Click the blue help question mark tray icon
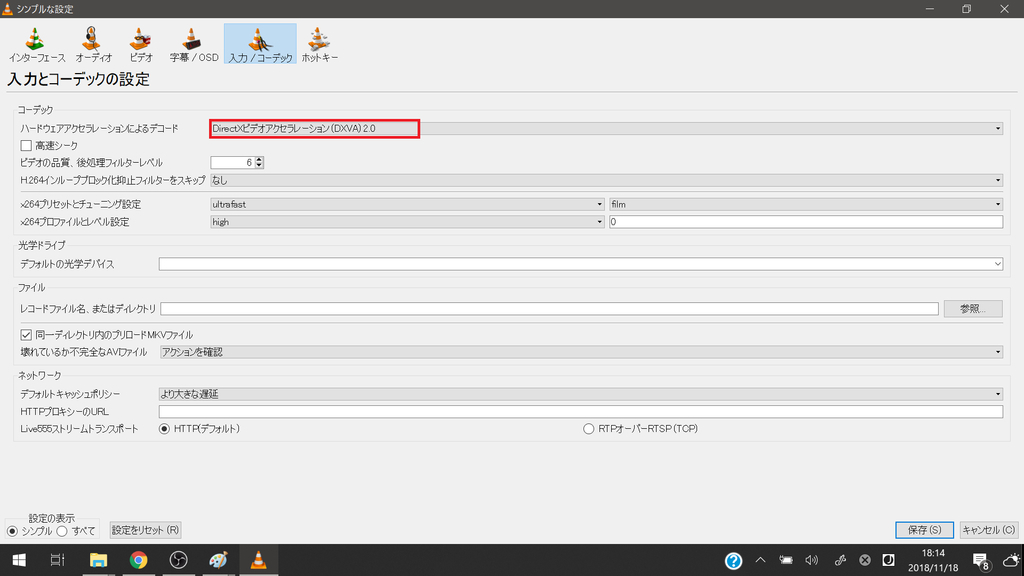 click(733, 560)
